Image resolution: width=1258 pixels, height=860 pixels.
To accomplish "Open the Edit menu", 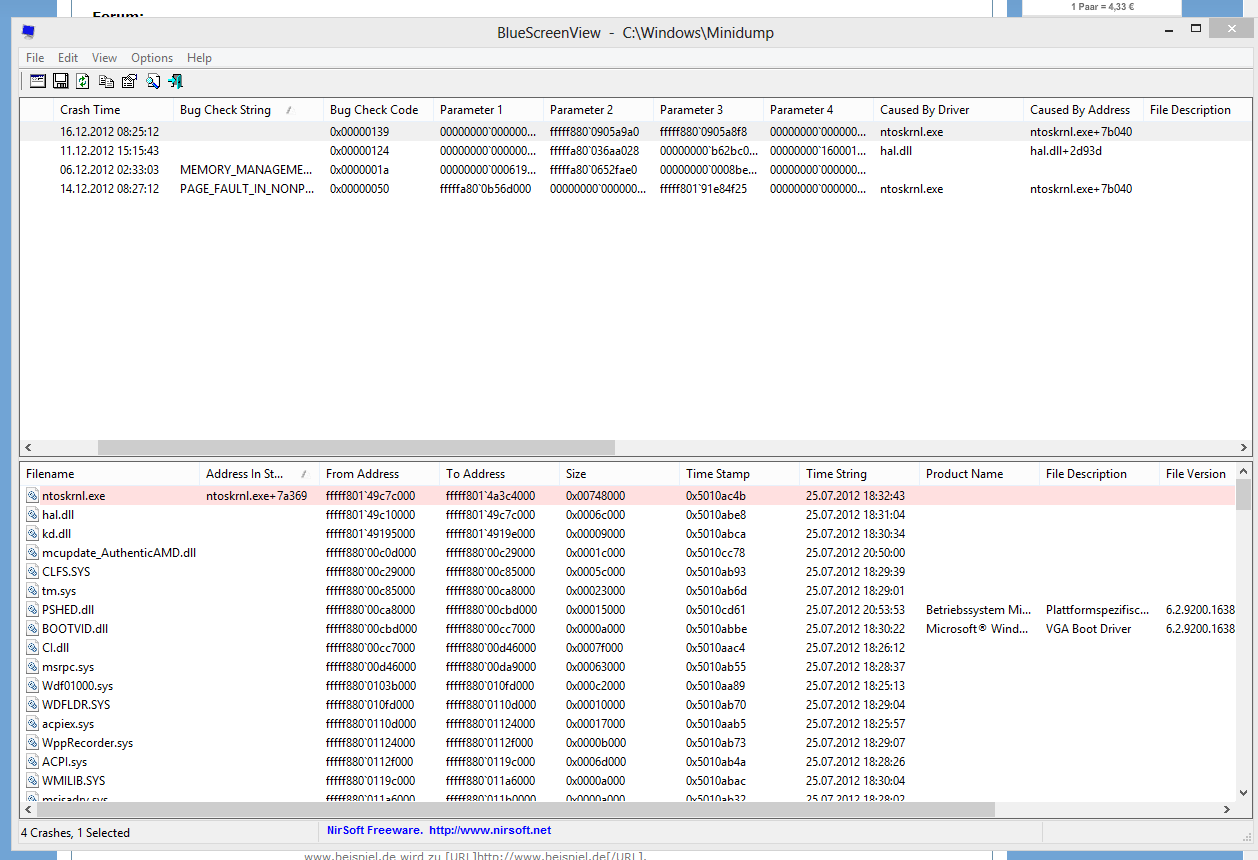I will pyautogui.click(x=68, y=58).
